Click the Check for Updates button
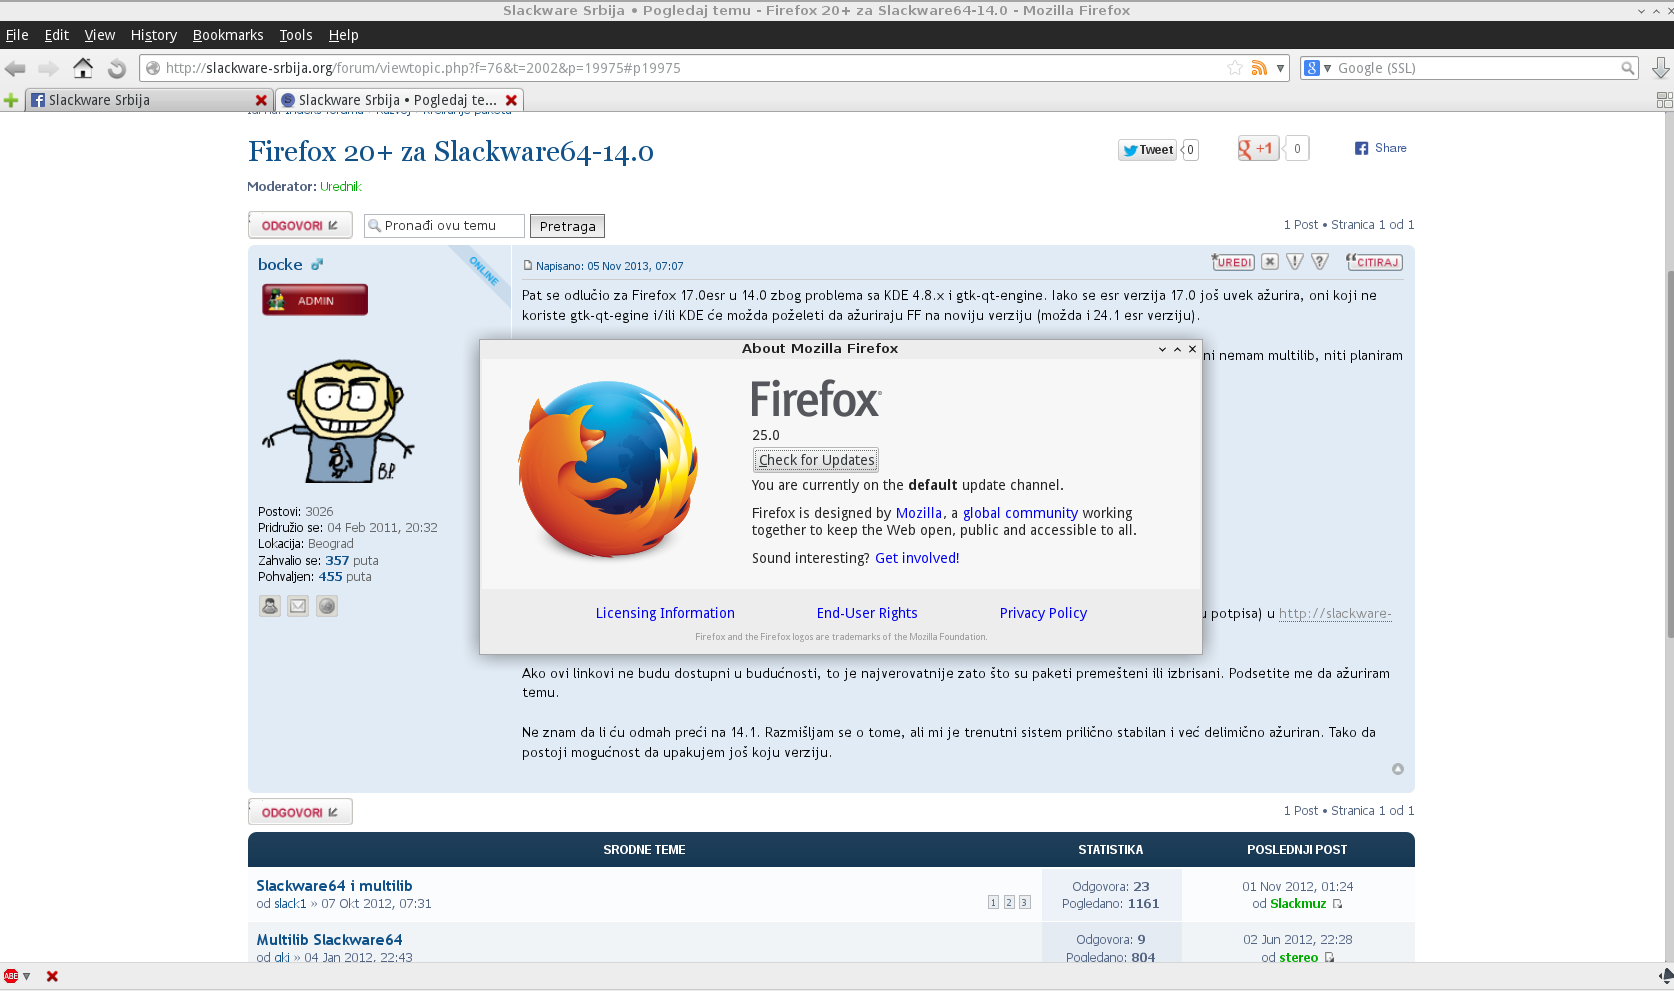 pyautogui.click(x=816, y=460)
